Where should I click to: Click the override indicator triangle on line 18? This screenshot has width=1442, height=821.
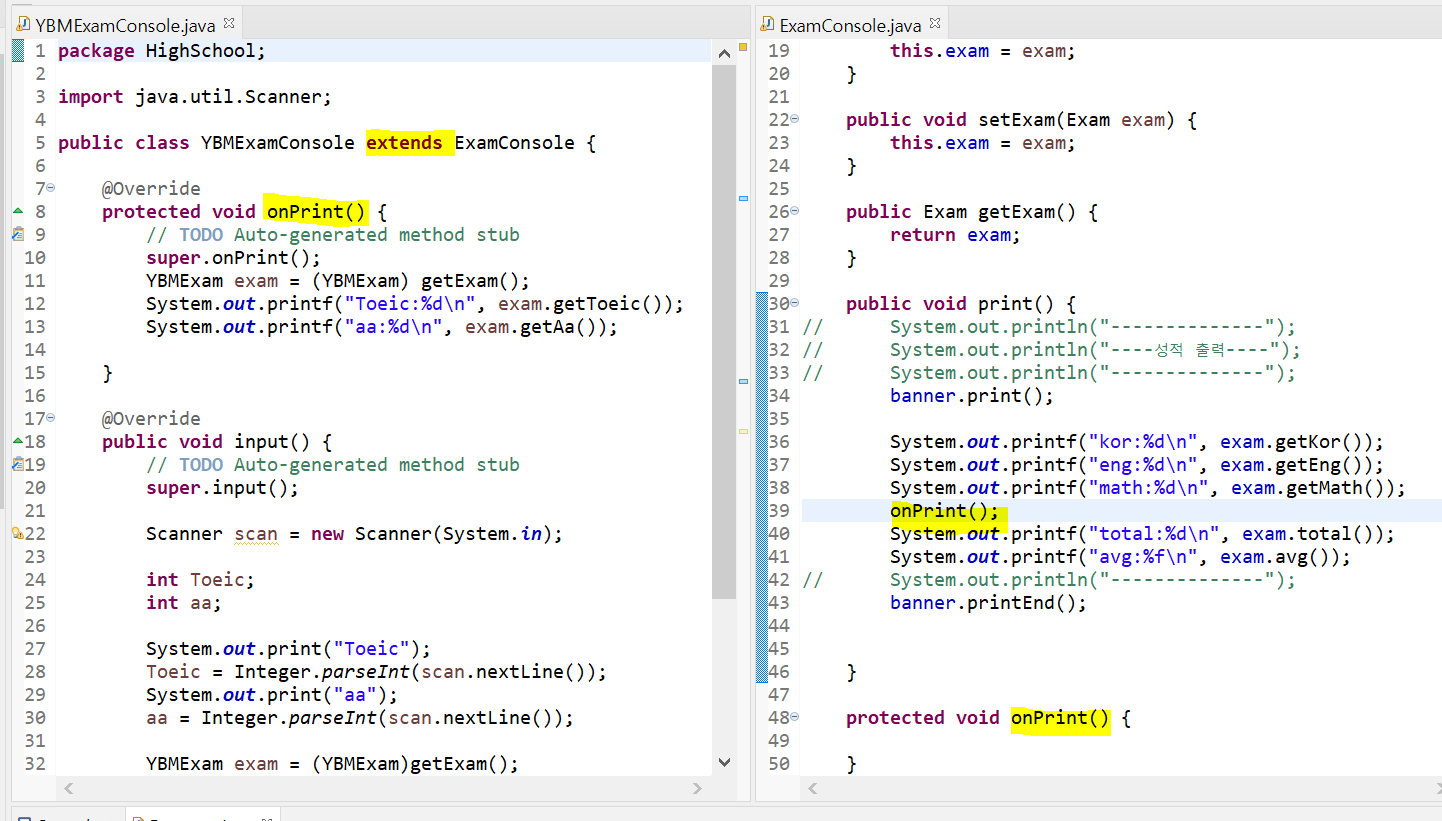pos(17,441)
